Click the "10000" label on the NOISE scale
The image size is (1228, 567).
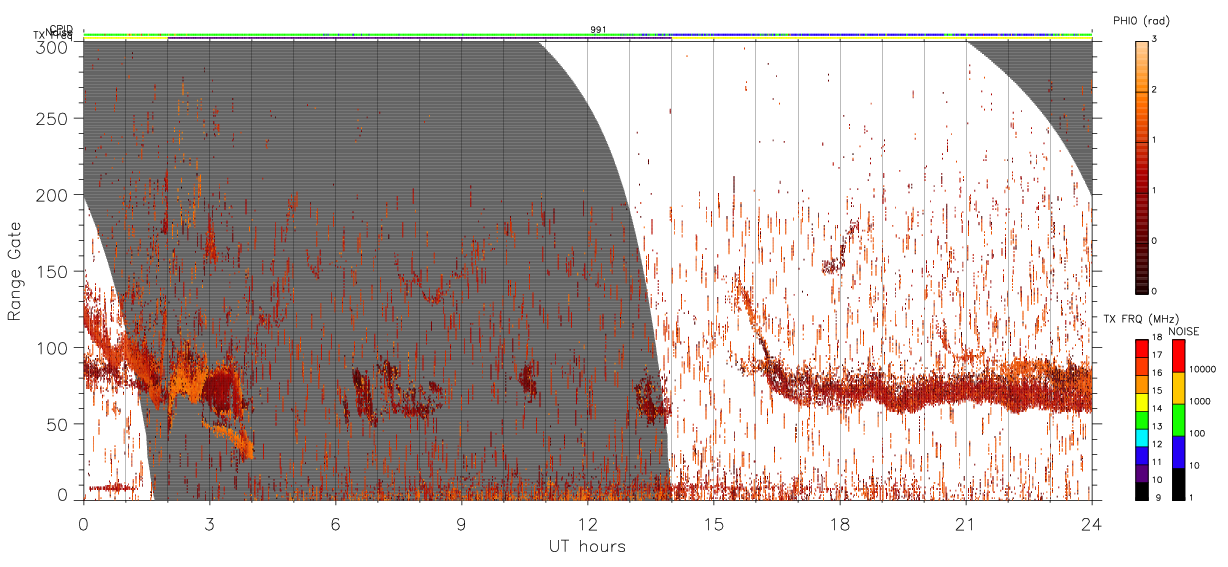(x=1202, y=369)
